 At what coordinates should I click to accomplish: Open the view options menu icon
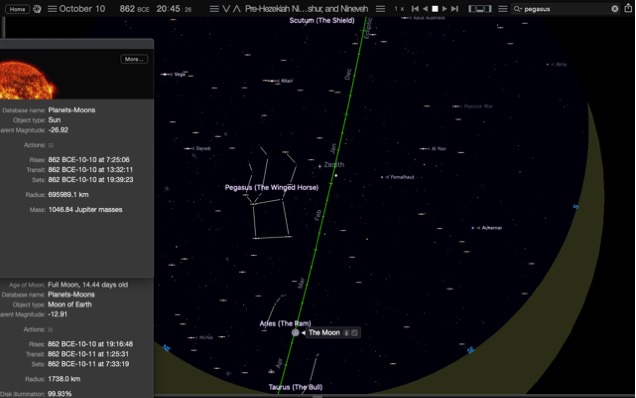pos(503,9)
